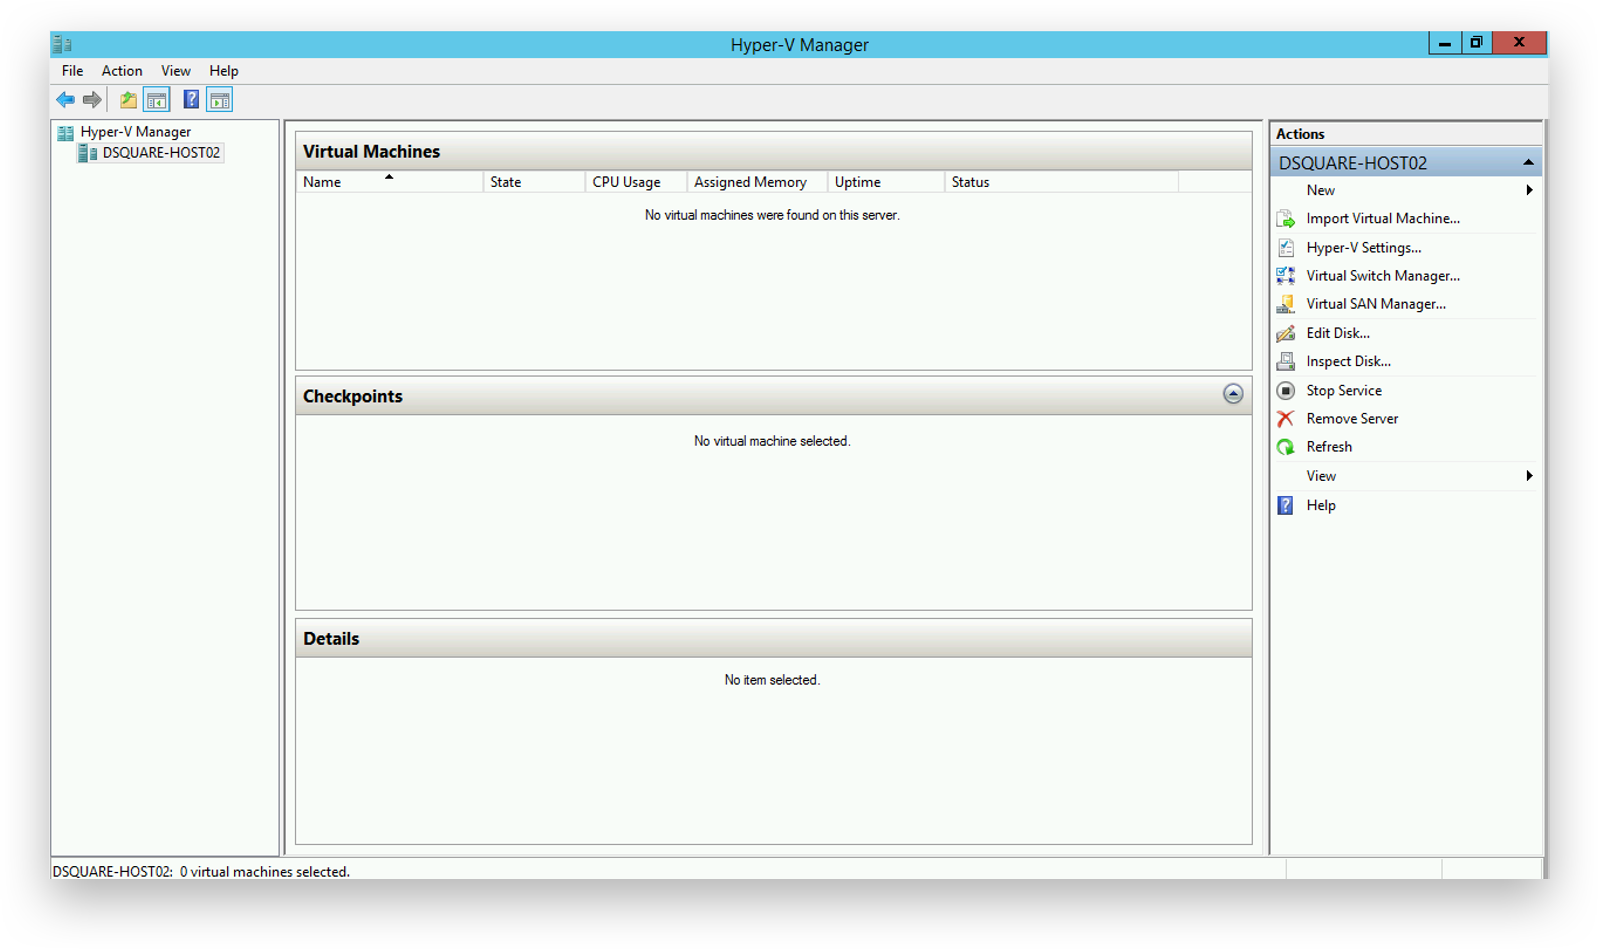
Task: Open Virtual SAN Manager... action
Action: tap(1376, 304)
